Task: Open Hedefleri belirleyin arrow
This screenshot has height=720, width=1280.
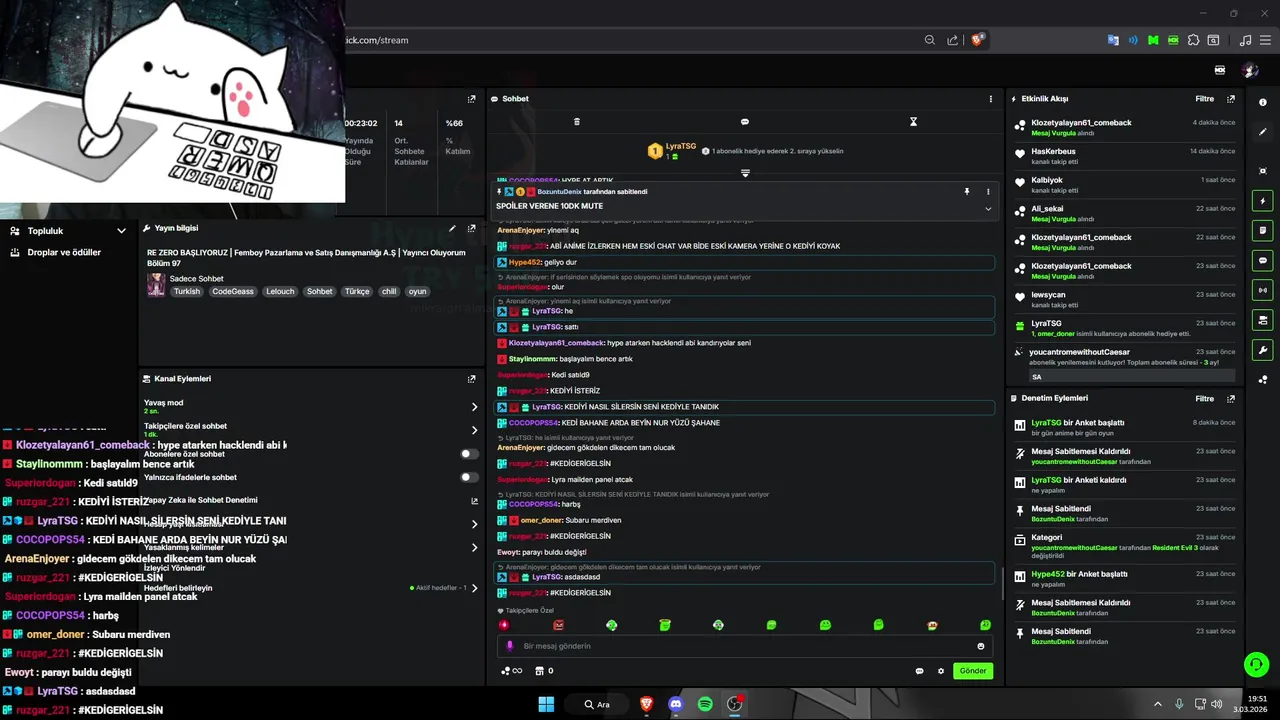Action: 474,588
